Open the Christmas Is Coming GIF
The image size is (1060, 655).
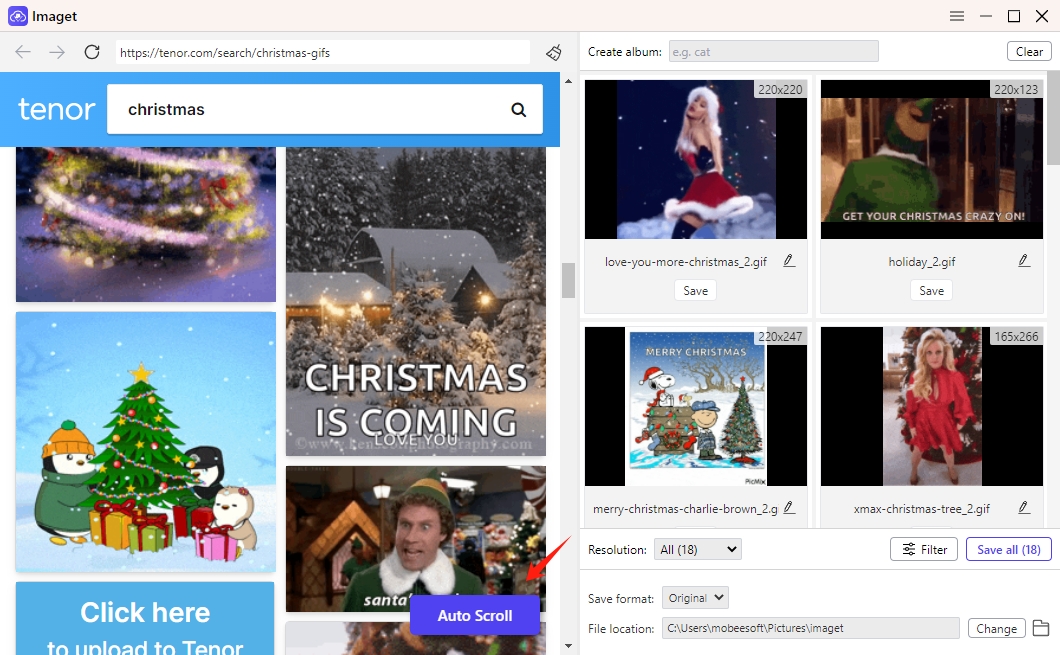click(x=416, y=301)
